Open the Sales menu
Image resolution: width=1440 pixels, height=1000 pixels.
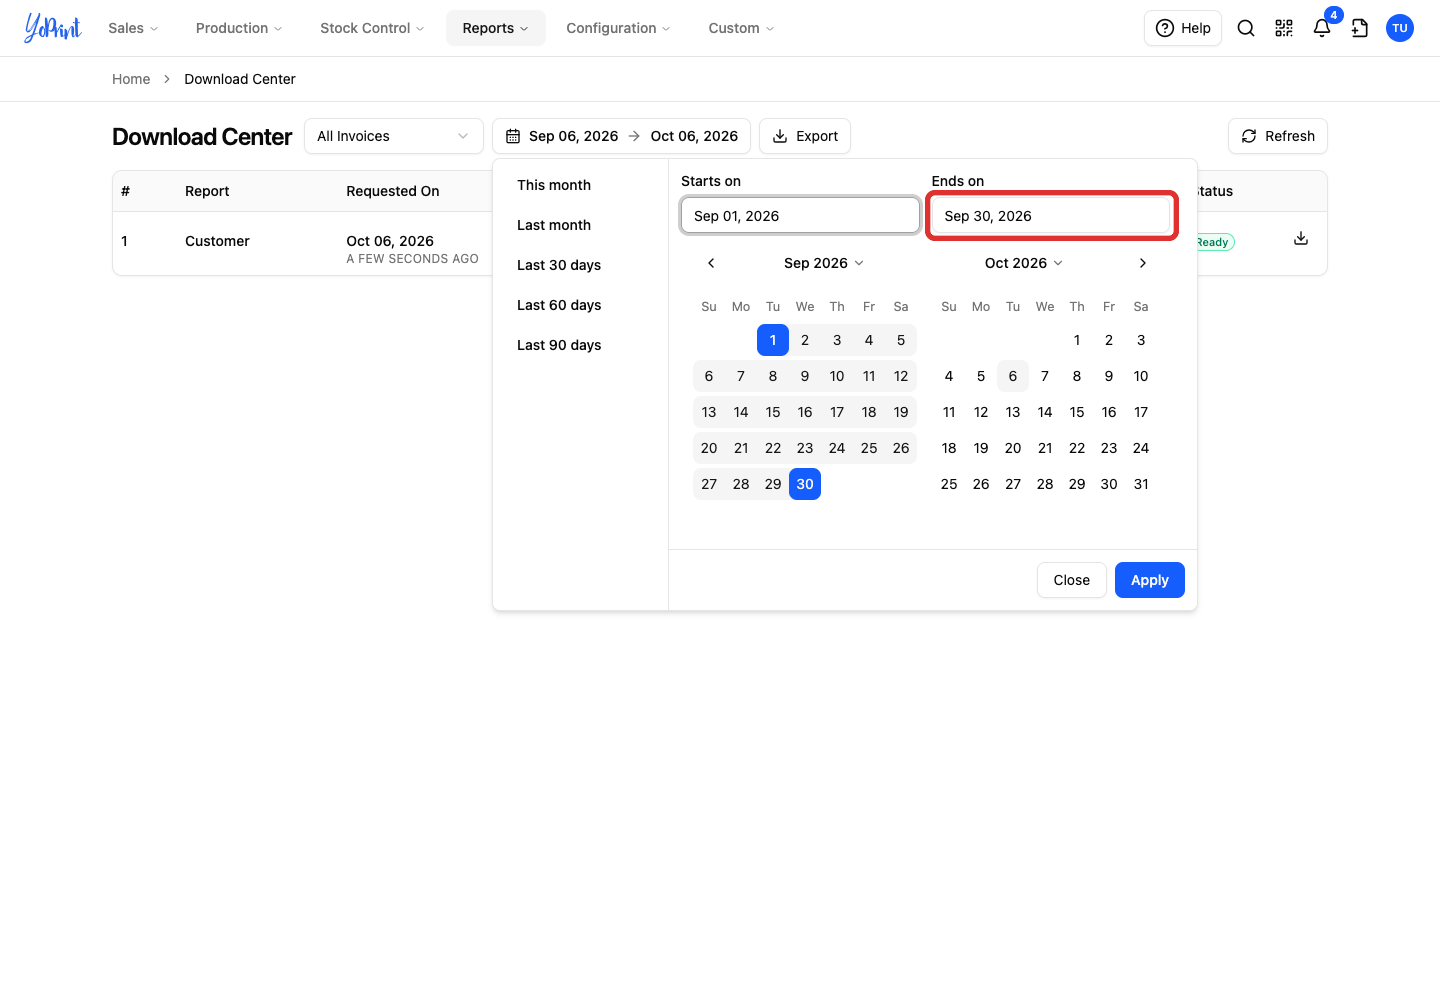click(x=133, y=28)
